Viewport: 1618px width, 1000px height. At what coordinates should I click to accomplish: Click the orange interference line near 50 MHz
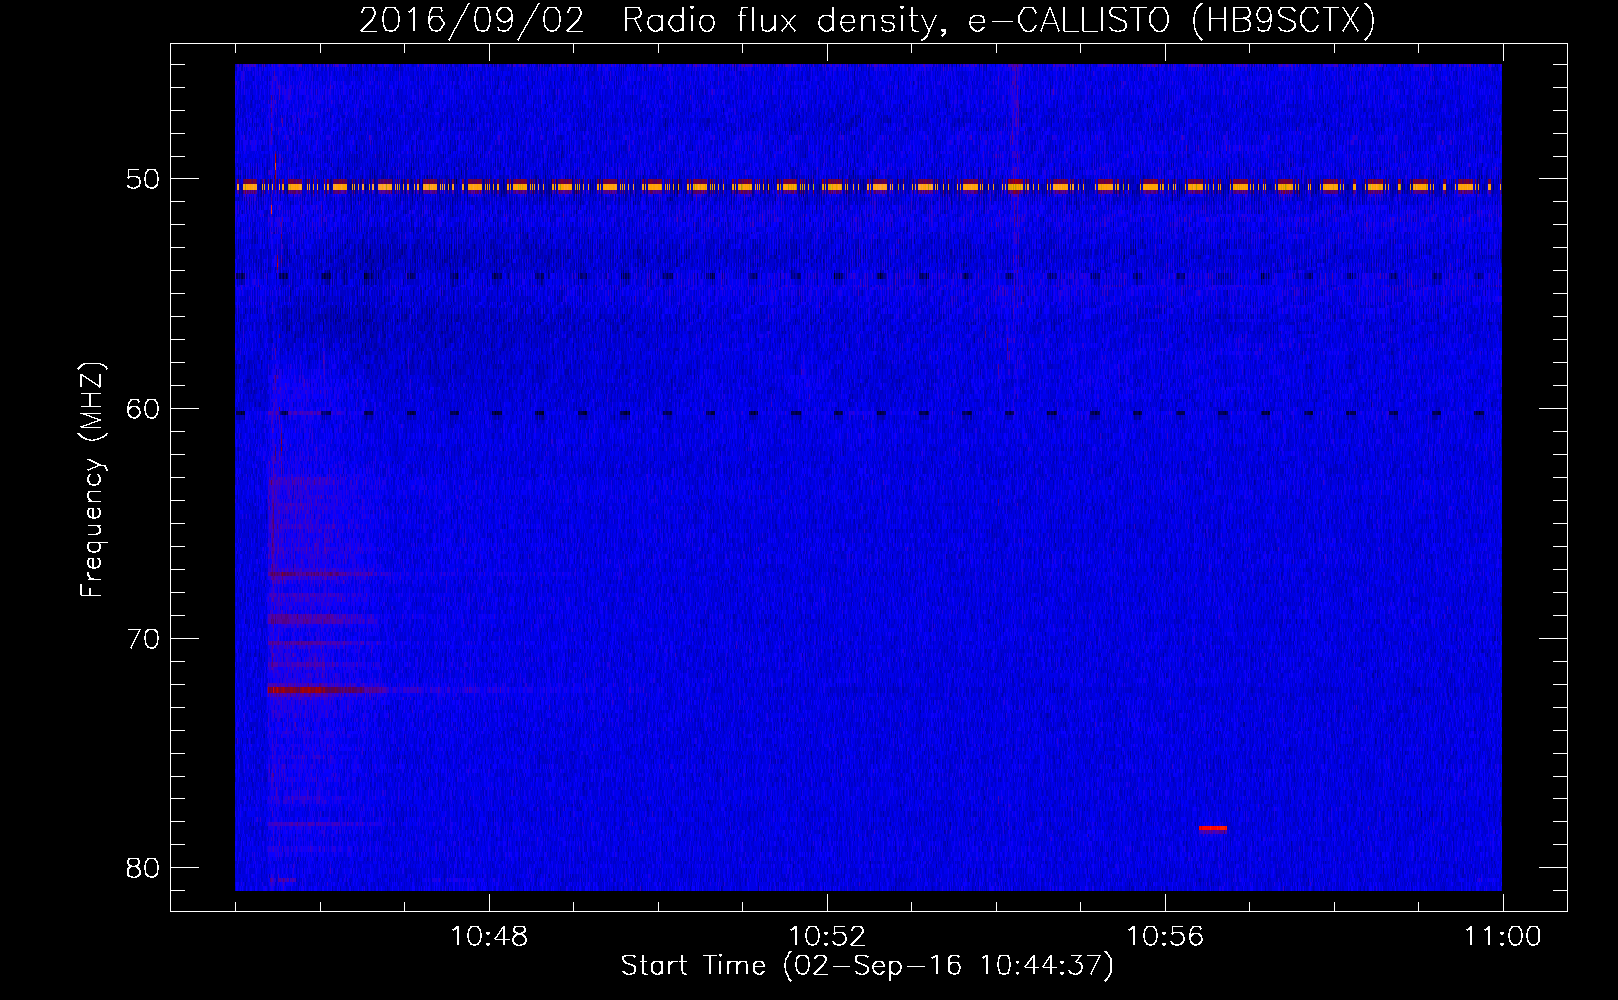click(x=868, y=186)
